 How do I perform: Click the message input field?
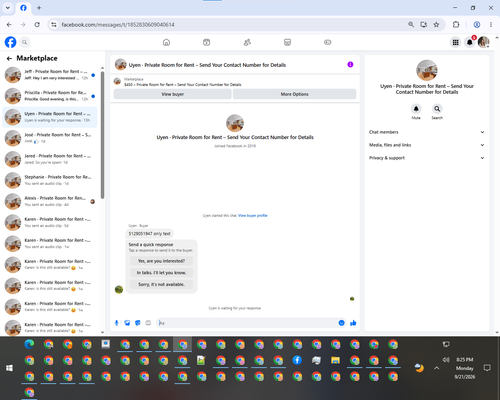(247, 323)
